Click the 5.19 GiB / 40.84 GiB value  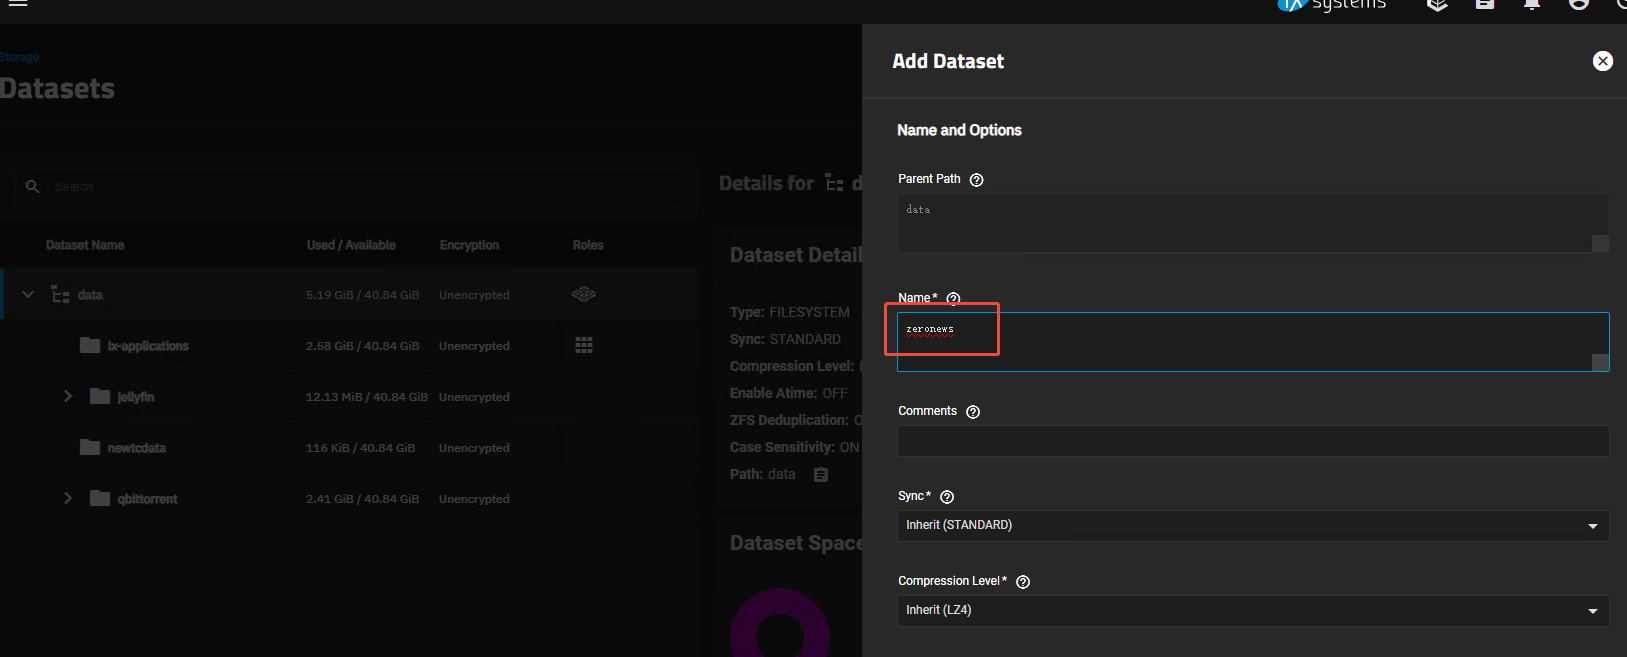tap(363, 295)
